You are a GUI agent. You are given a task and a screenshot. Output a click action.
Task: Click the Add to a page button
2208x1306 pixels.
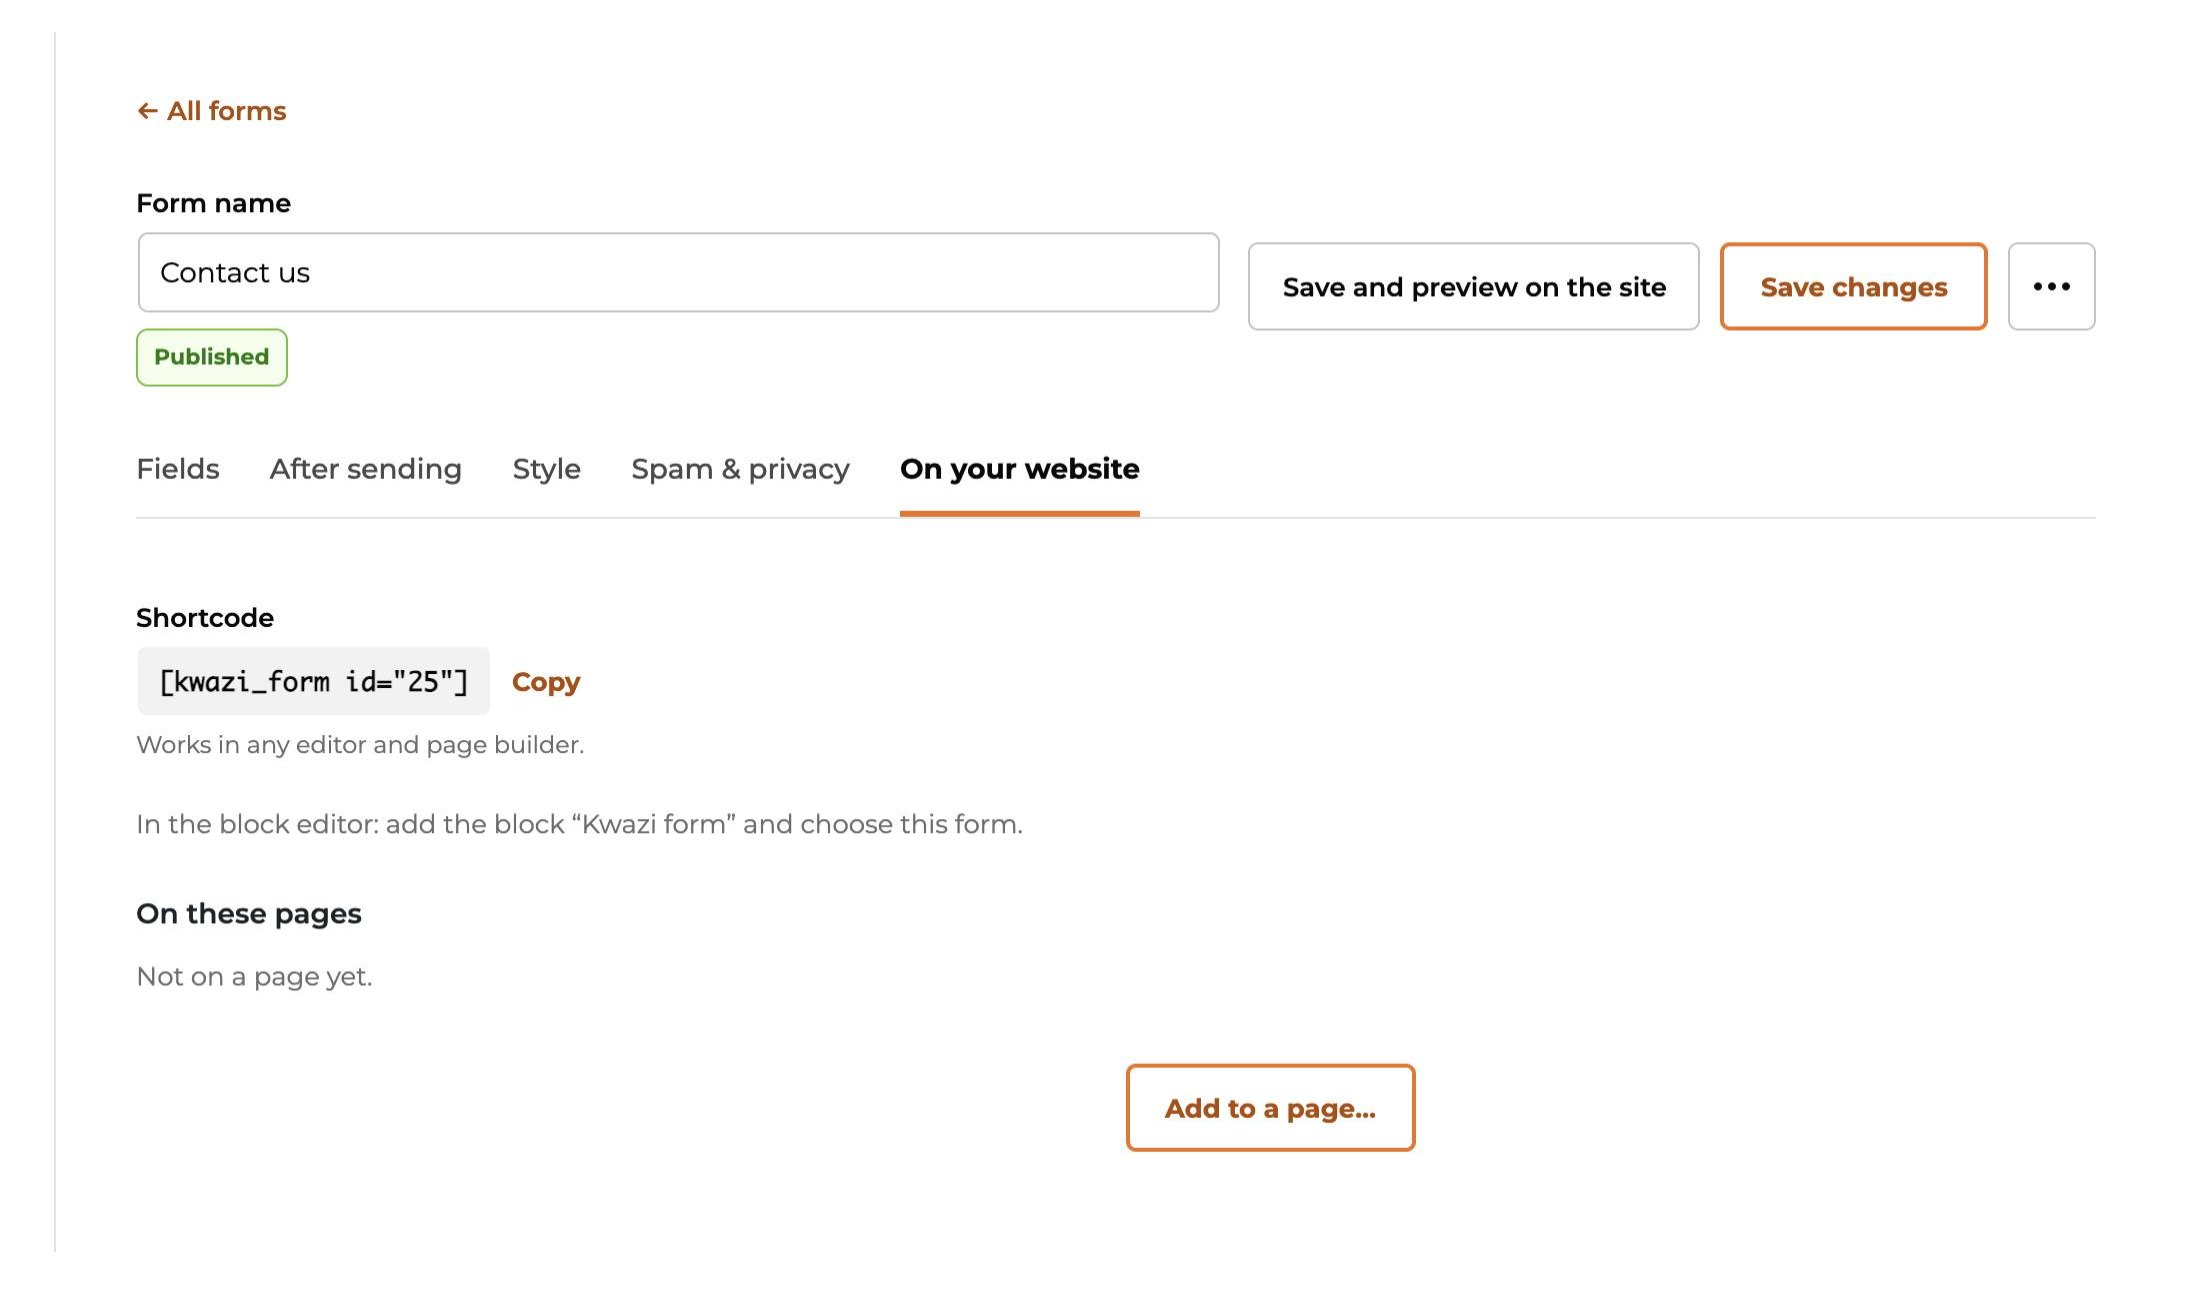[x=1270, y=1108]
